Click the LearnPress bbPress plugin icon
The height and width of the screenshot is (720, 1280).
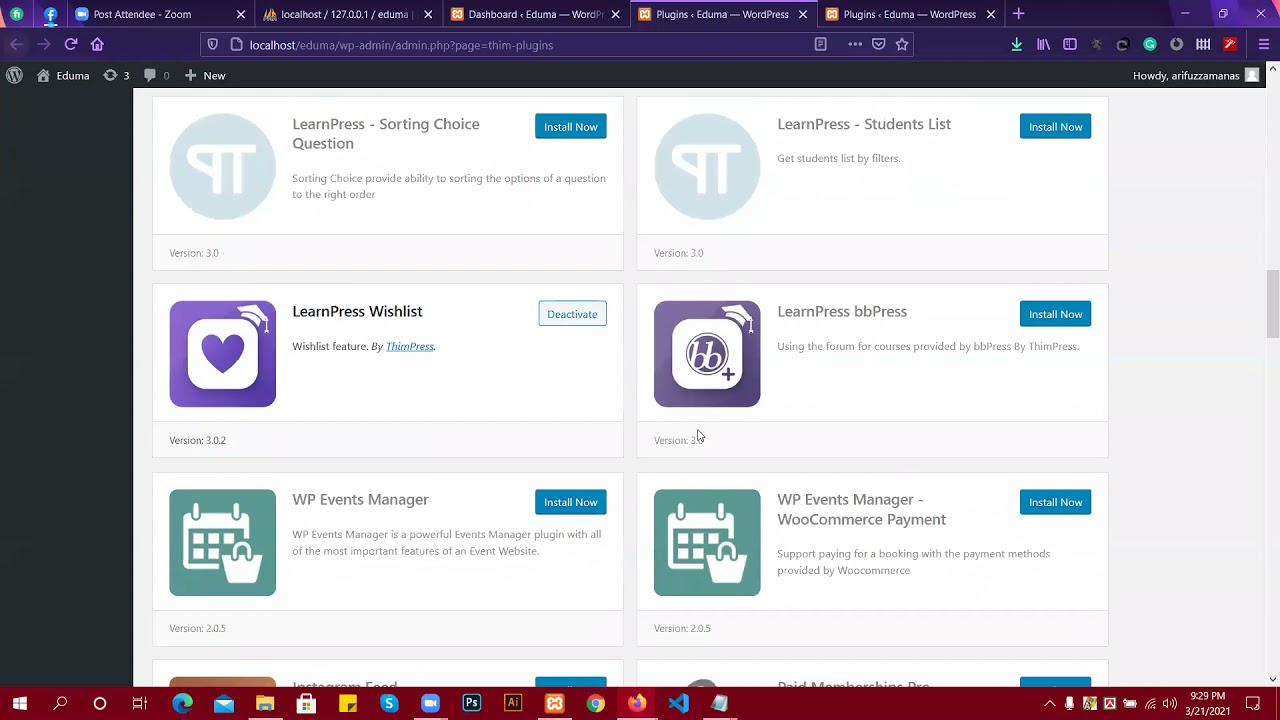[707, 354]
